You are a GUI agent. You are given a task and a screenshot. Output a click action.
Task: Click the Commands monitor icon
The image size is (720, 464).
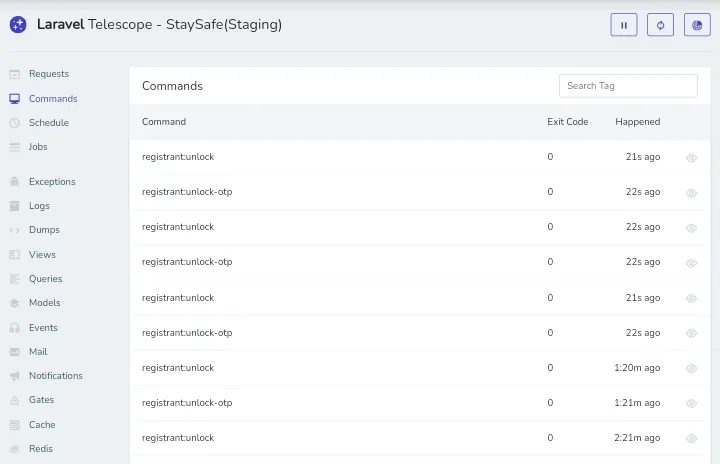click(15, 99)
